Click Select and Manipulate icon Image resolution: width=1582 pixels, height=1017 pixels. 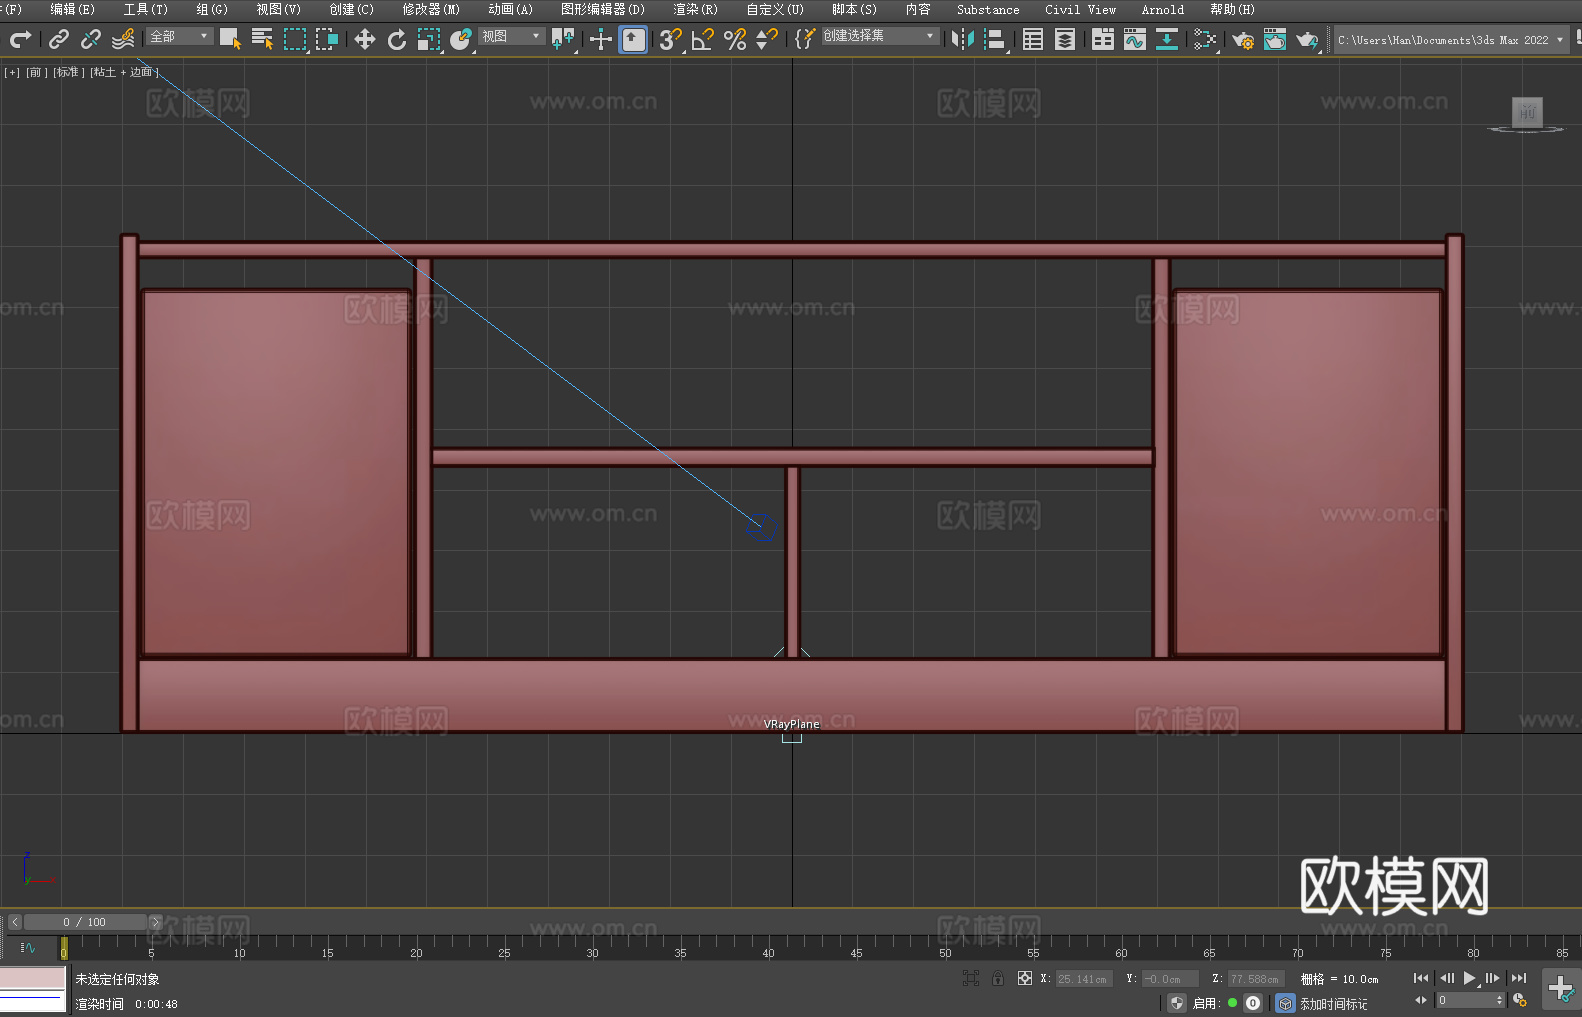point(601,39)
